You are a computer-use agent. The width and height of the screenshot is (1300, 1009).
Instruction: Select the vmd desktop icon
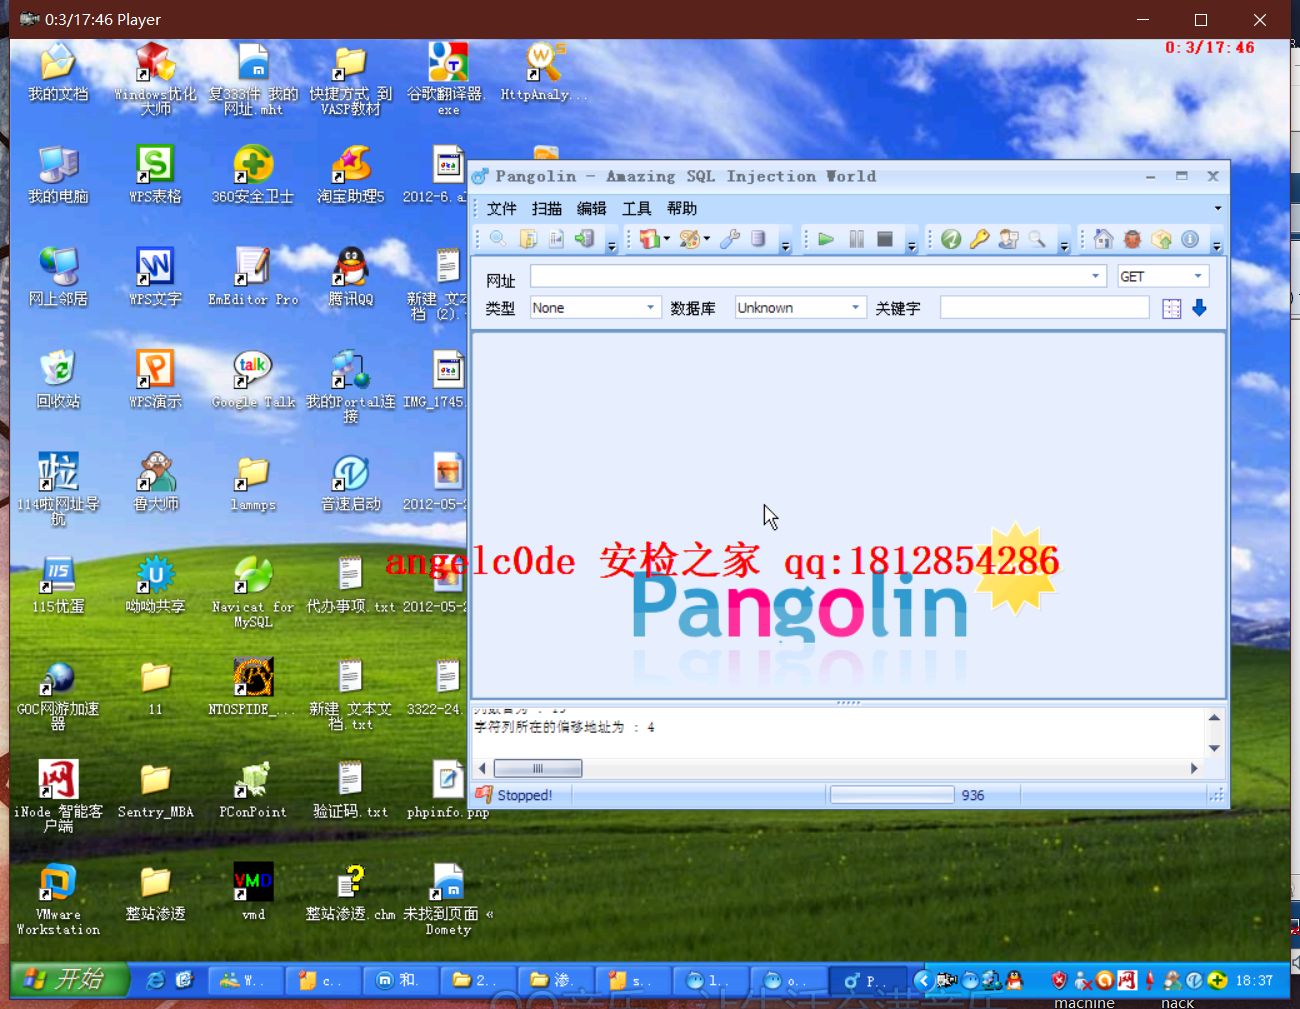point(253,891)
